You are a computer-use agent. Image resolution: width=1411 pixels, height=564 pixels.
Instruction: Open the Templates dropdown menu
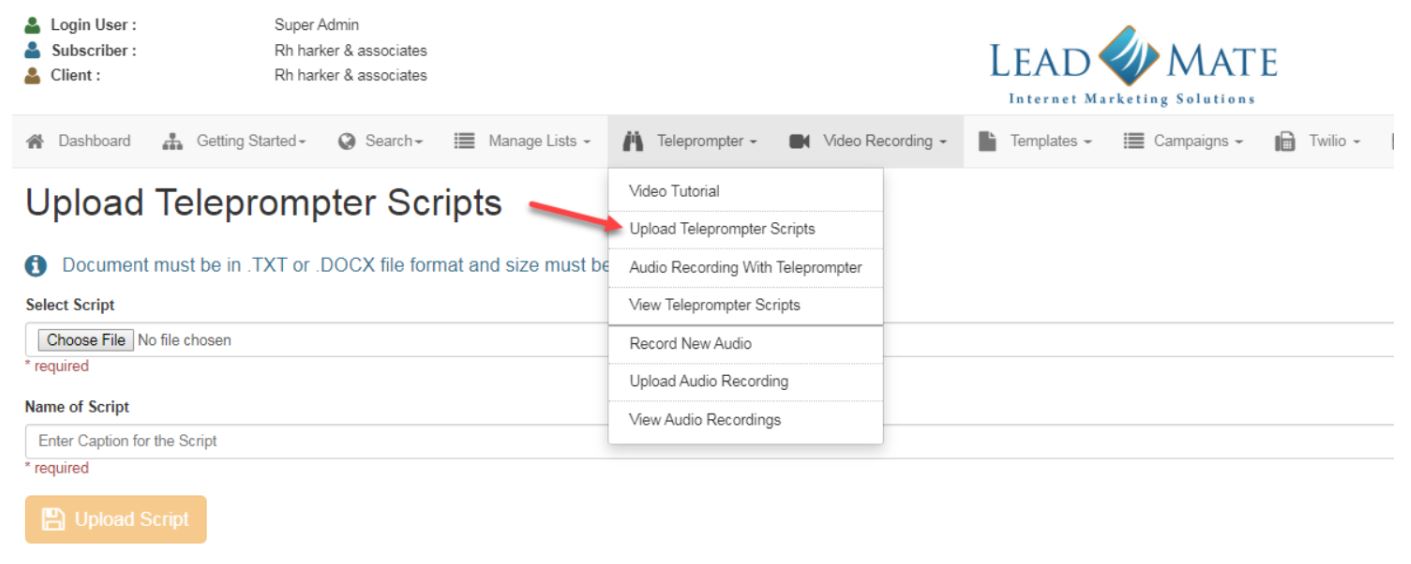(1052, 142)
